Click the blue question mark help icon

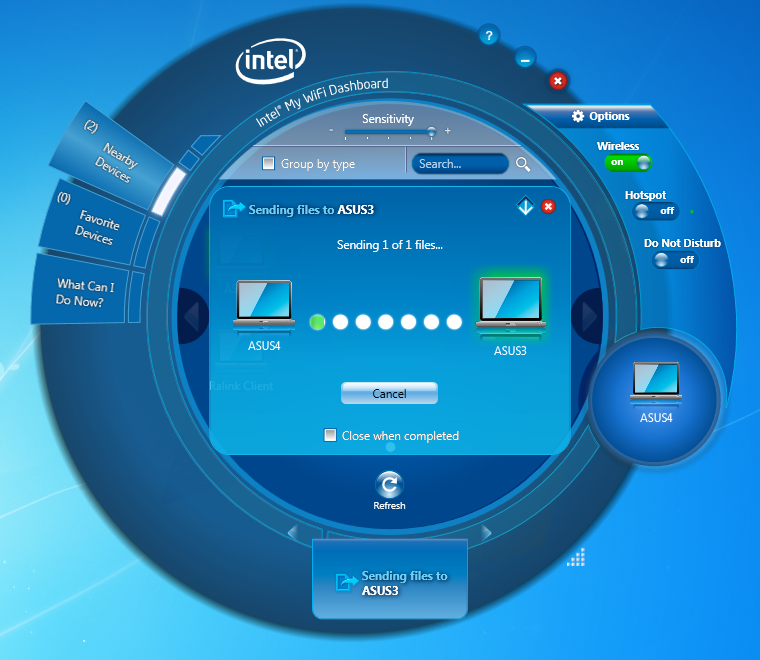point(488,36)
